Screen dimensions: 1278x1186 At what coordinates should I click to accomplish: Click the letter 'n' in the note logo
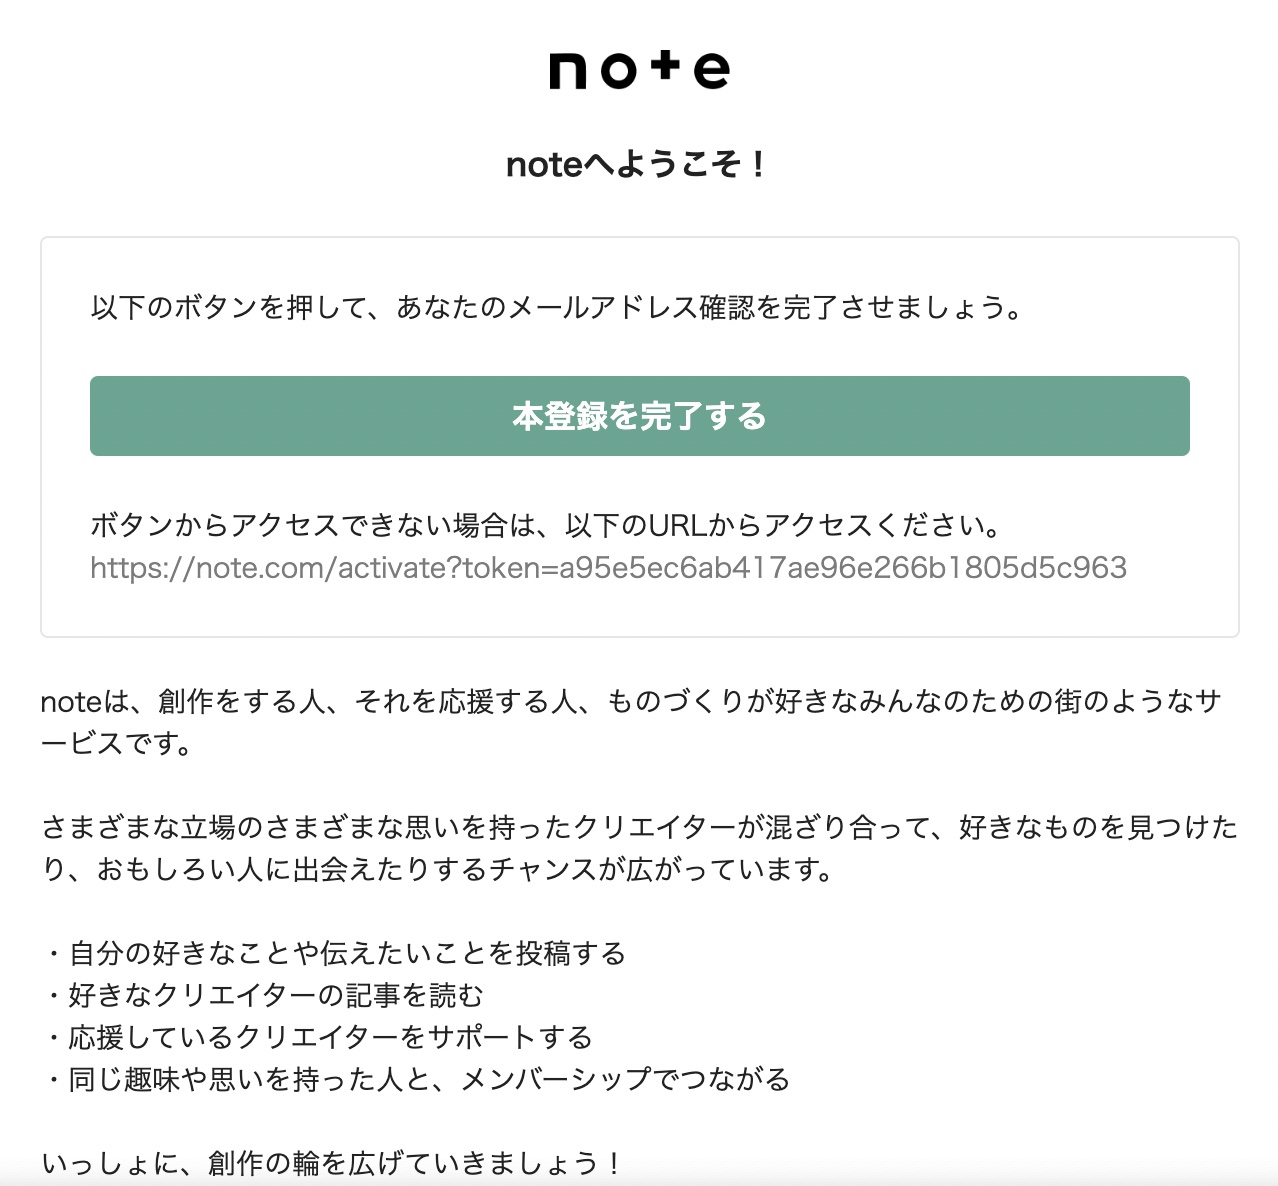567,71
